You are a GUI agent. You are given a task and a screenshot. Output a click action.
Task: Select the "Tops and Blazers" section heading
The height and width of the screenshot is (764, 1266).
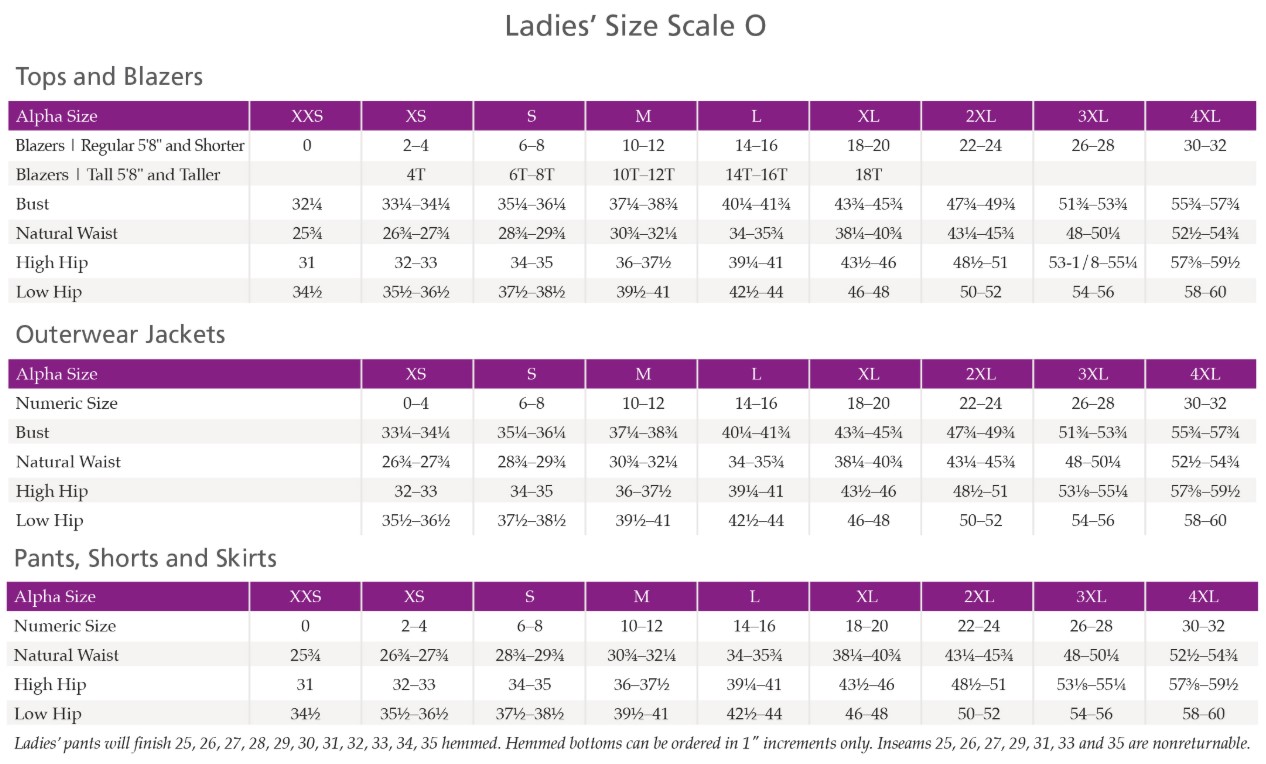click(109, 77)
